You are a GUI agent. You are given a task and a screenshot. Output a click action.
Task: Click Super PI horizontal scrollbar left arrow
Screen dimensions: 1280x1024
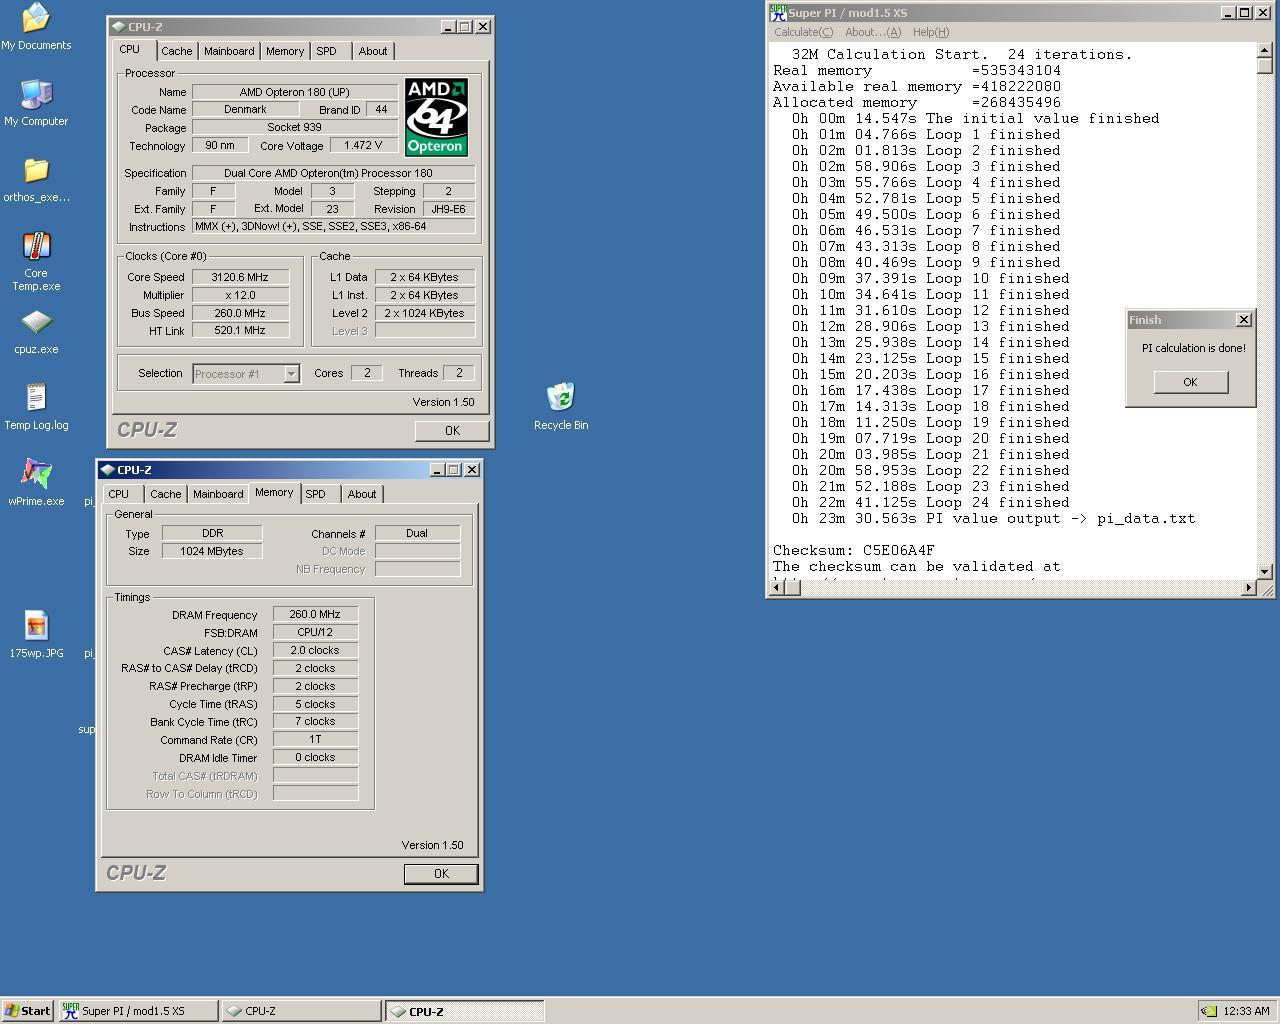(776, 588)
